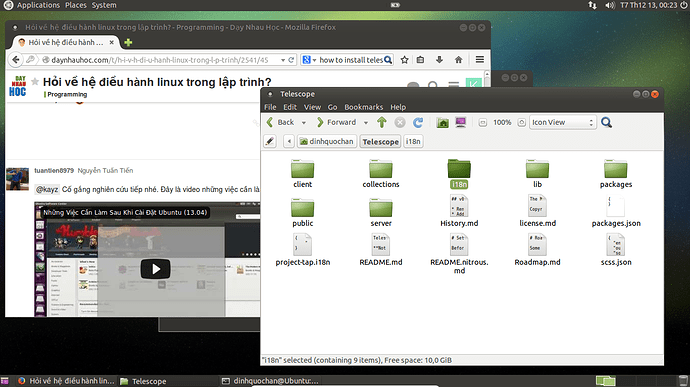690x387 pixels.
Task: Click the path bar left scroll arrow
Action: click(x=289, y=141)
